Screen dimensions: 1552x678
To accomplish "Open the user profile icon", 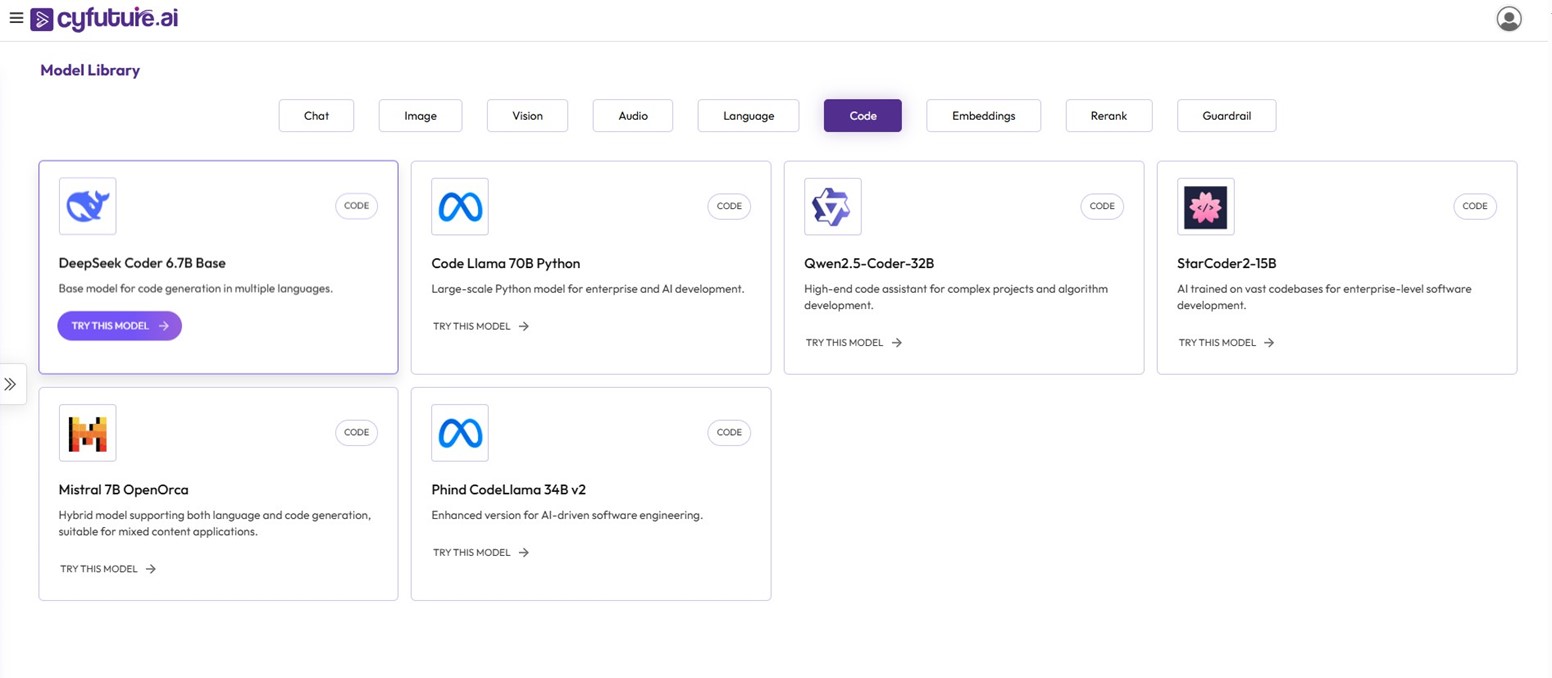I will click(1508, 19).
